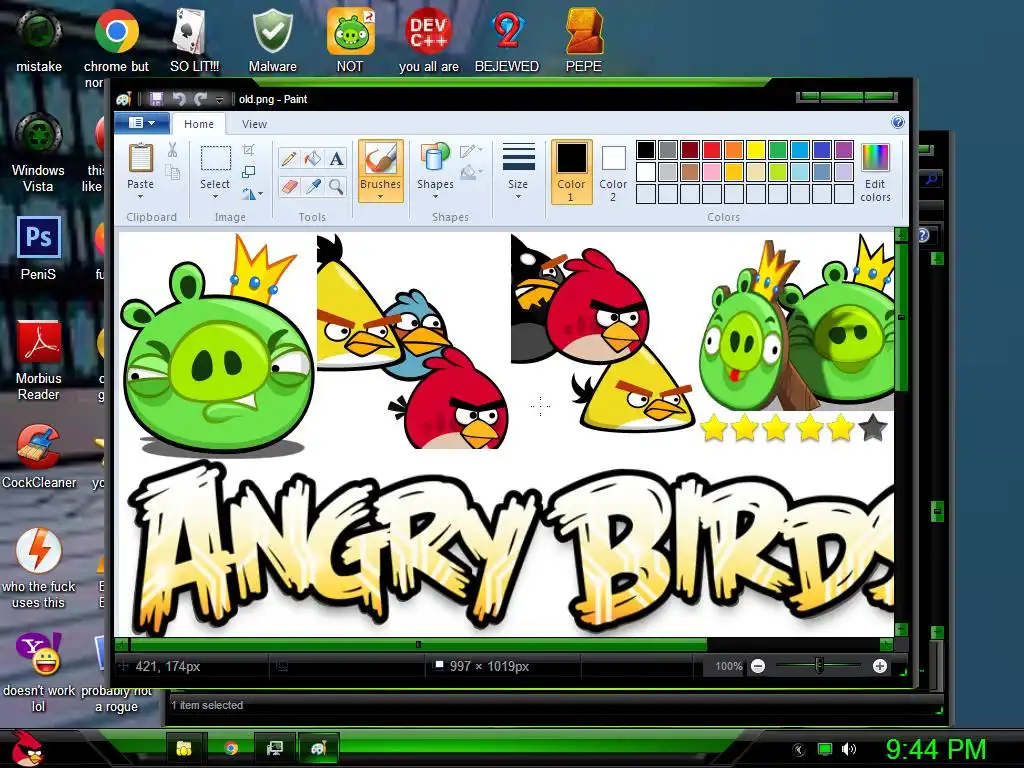Pick the Color picker eyedropper tool
This screenshot has width=1024, height=768.
(x=313, y=187)
